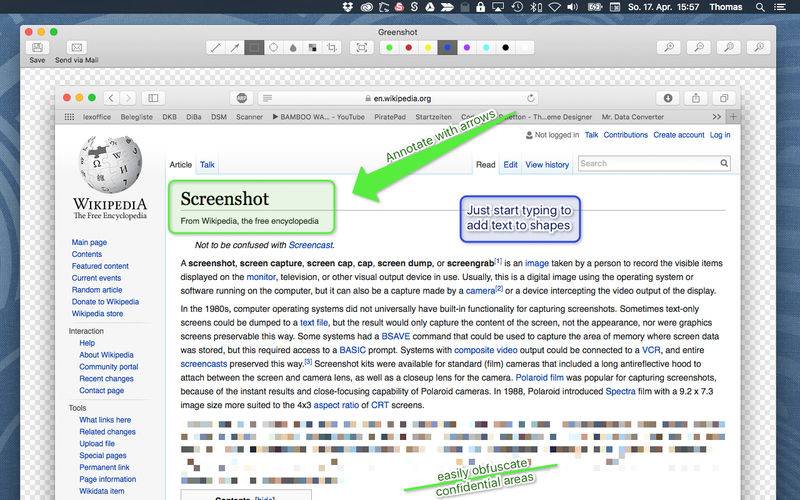This screenshot has height=500, width=800.
Task: Switch to the Article tab
Action: tap(181, 164)
